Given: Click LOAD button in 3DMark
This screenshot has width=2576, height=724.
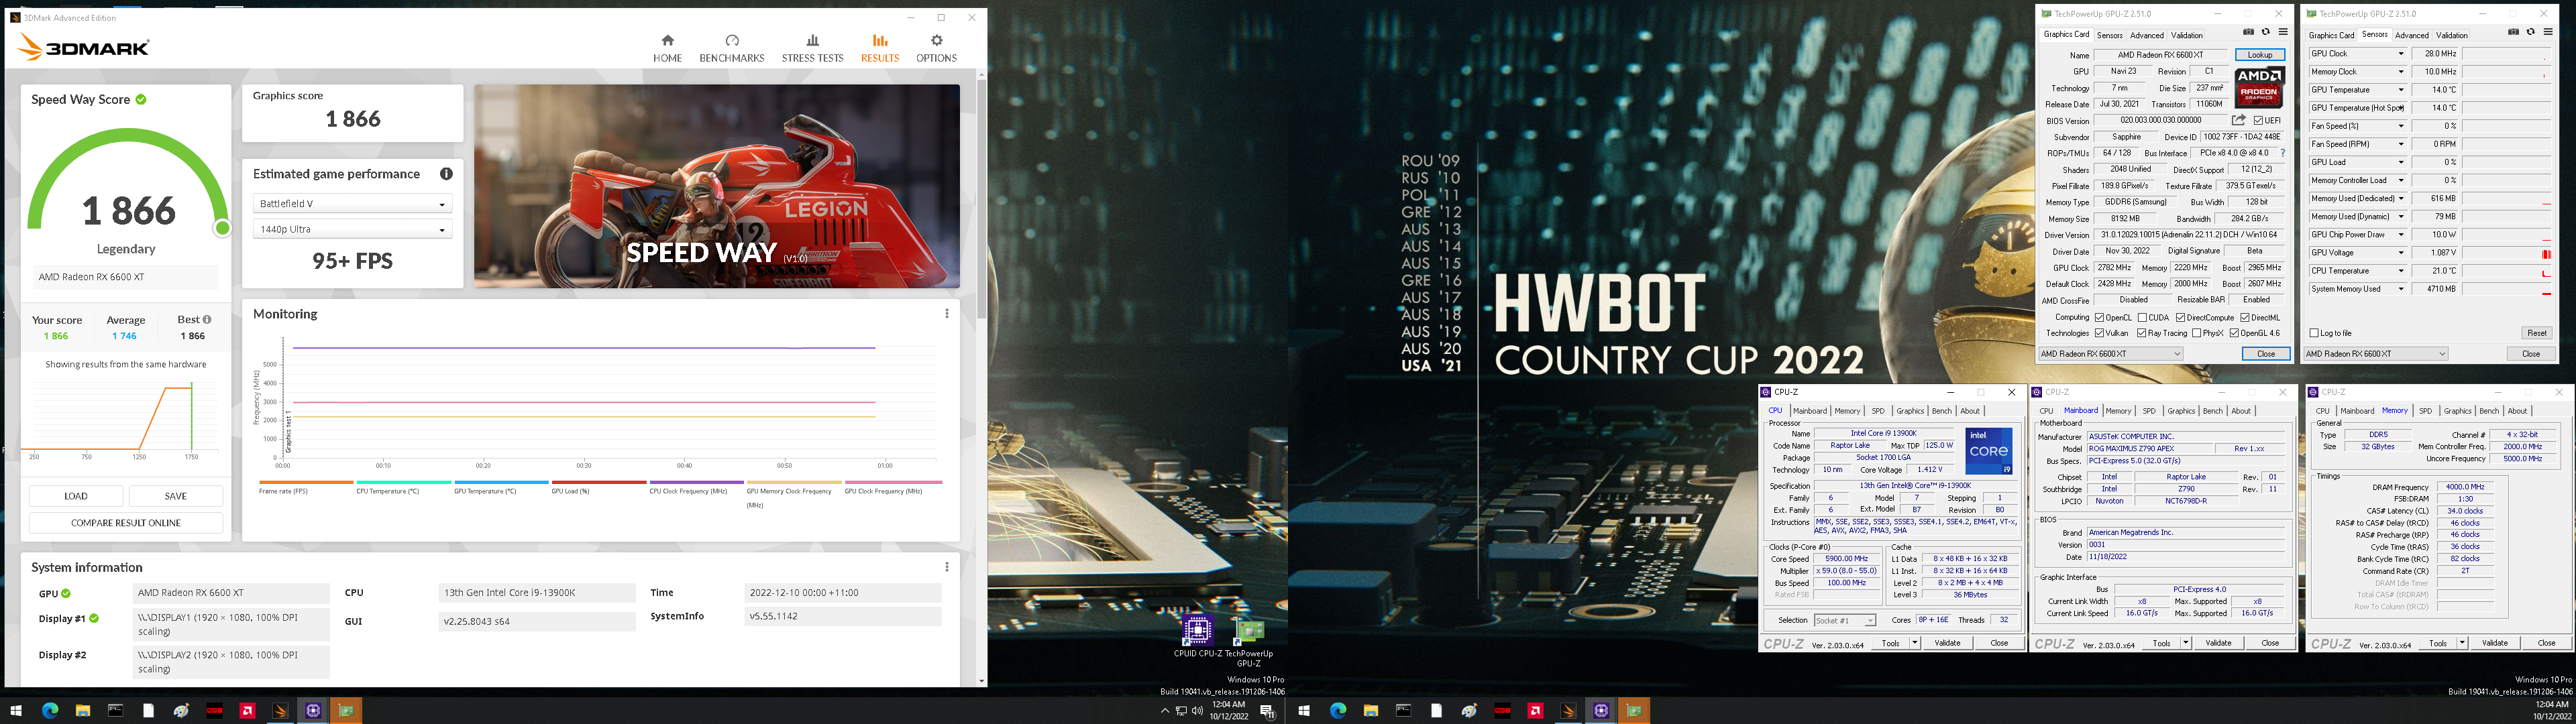Looking at the screenshot, I should coord(76,496).
